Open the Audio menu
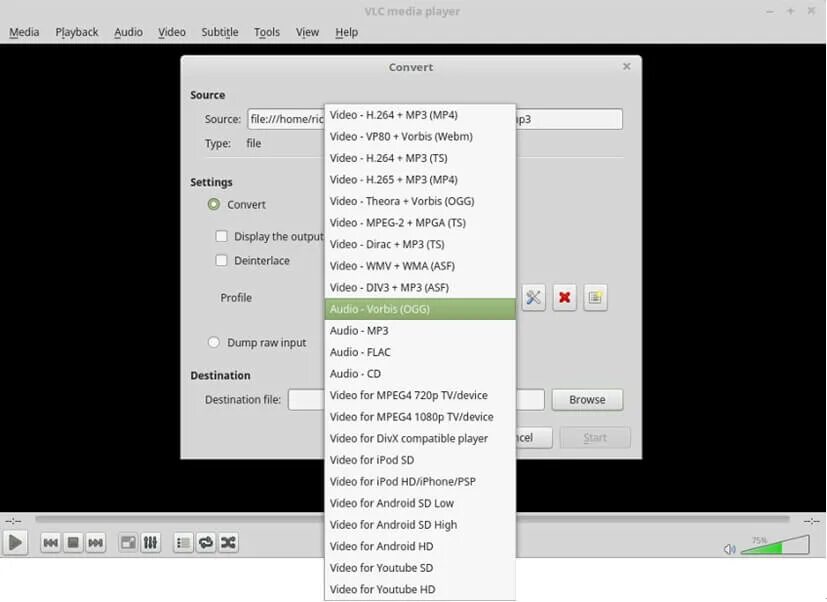827x602 pixels. tap(129, 32)
